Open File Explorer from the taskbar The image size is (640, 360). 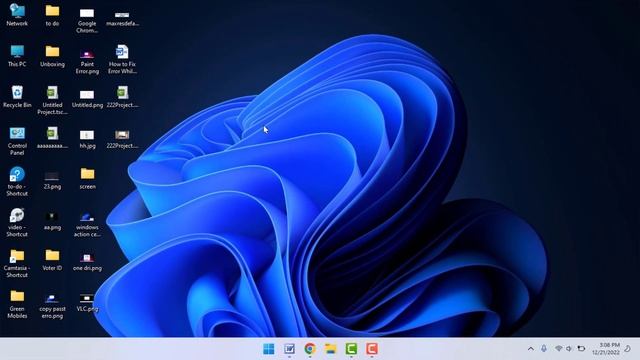click(330, 349)
